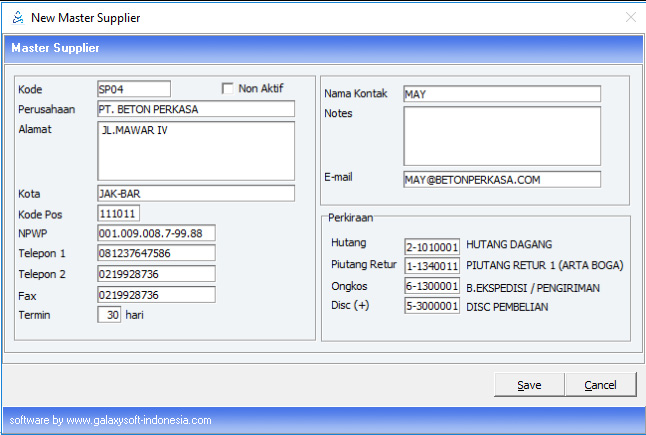Select the NPWP number field

(156, 234)
